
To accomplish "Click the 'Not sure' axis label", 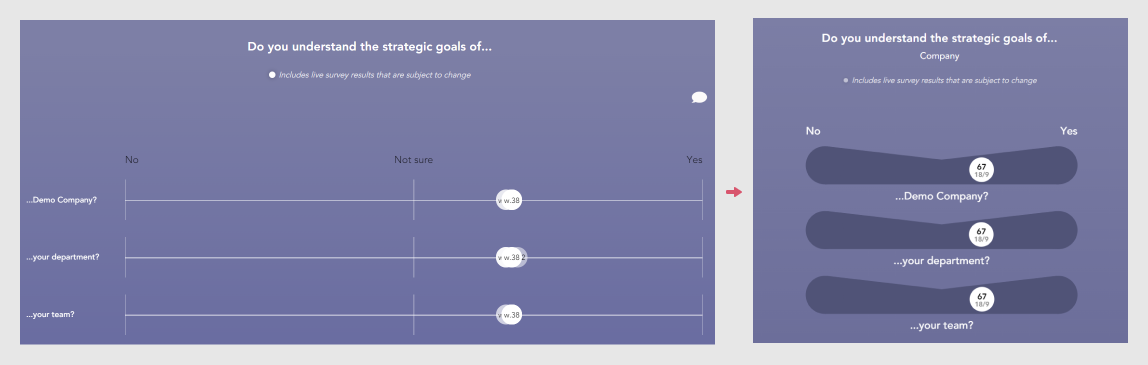I will [414, 159].
